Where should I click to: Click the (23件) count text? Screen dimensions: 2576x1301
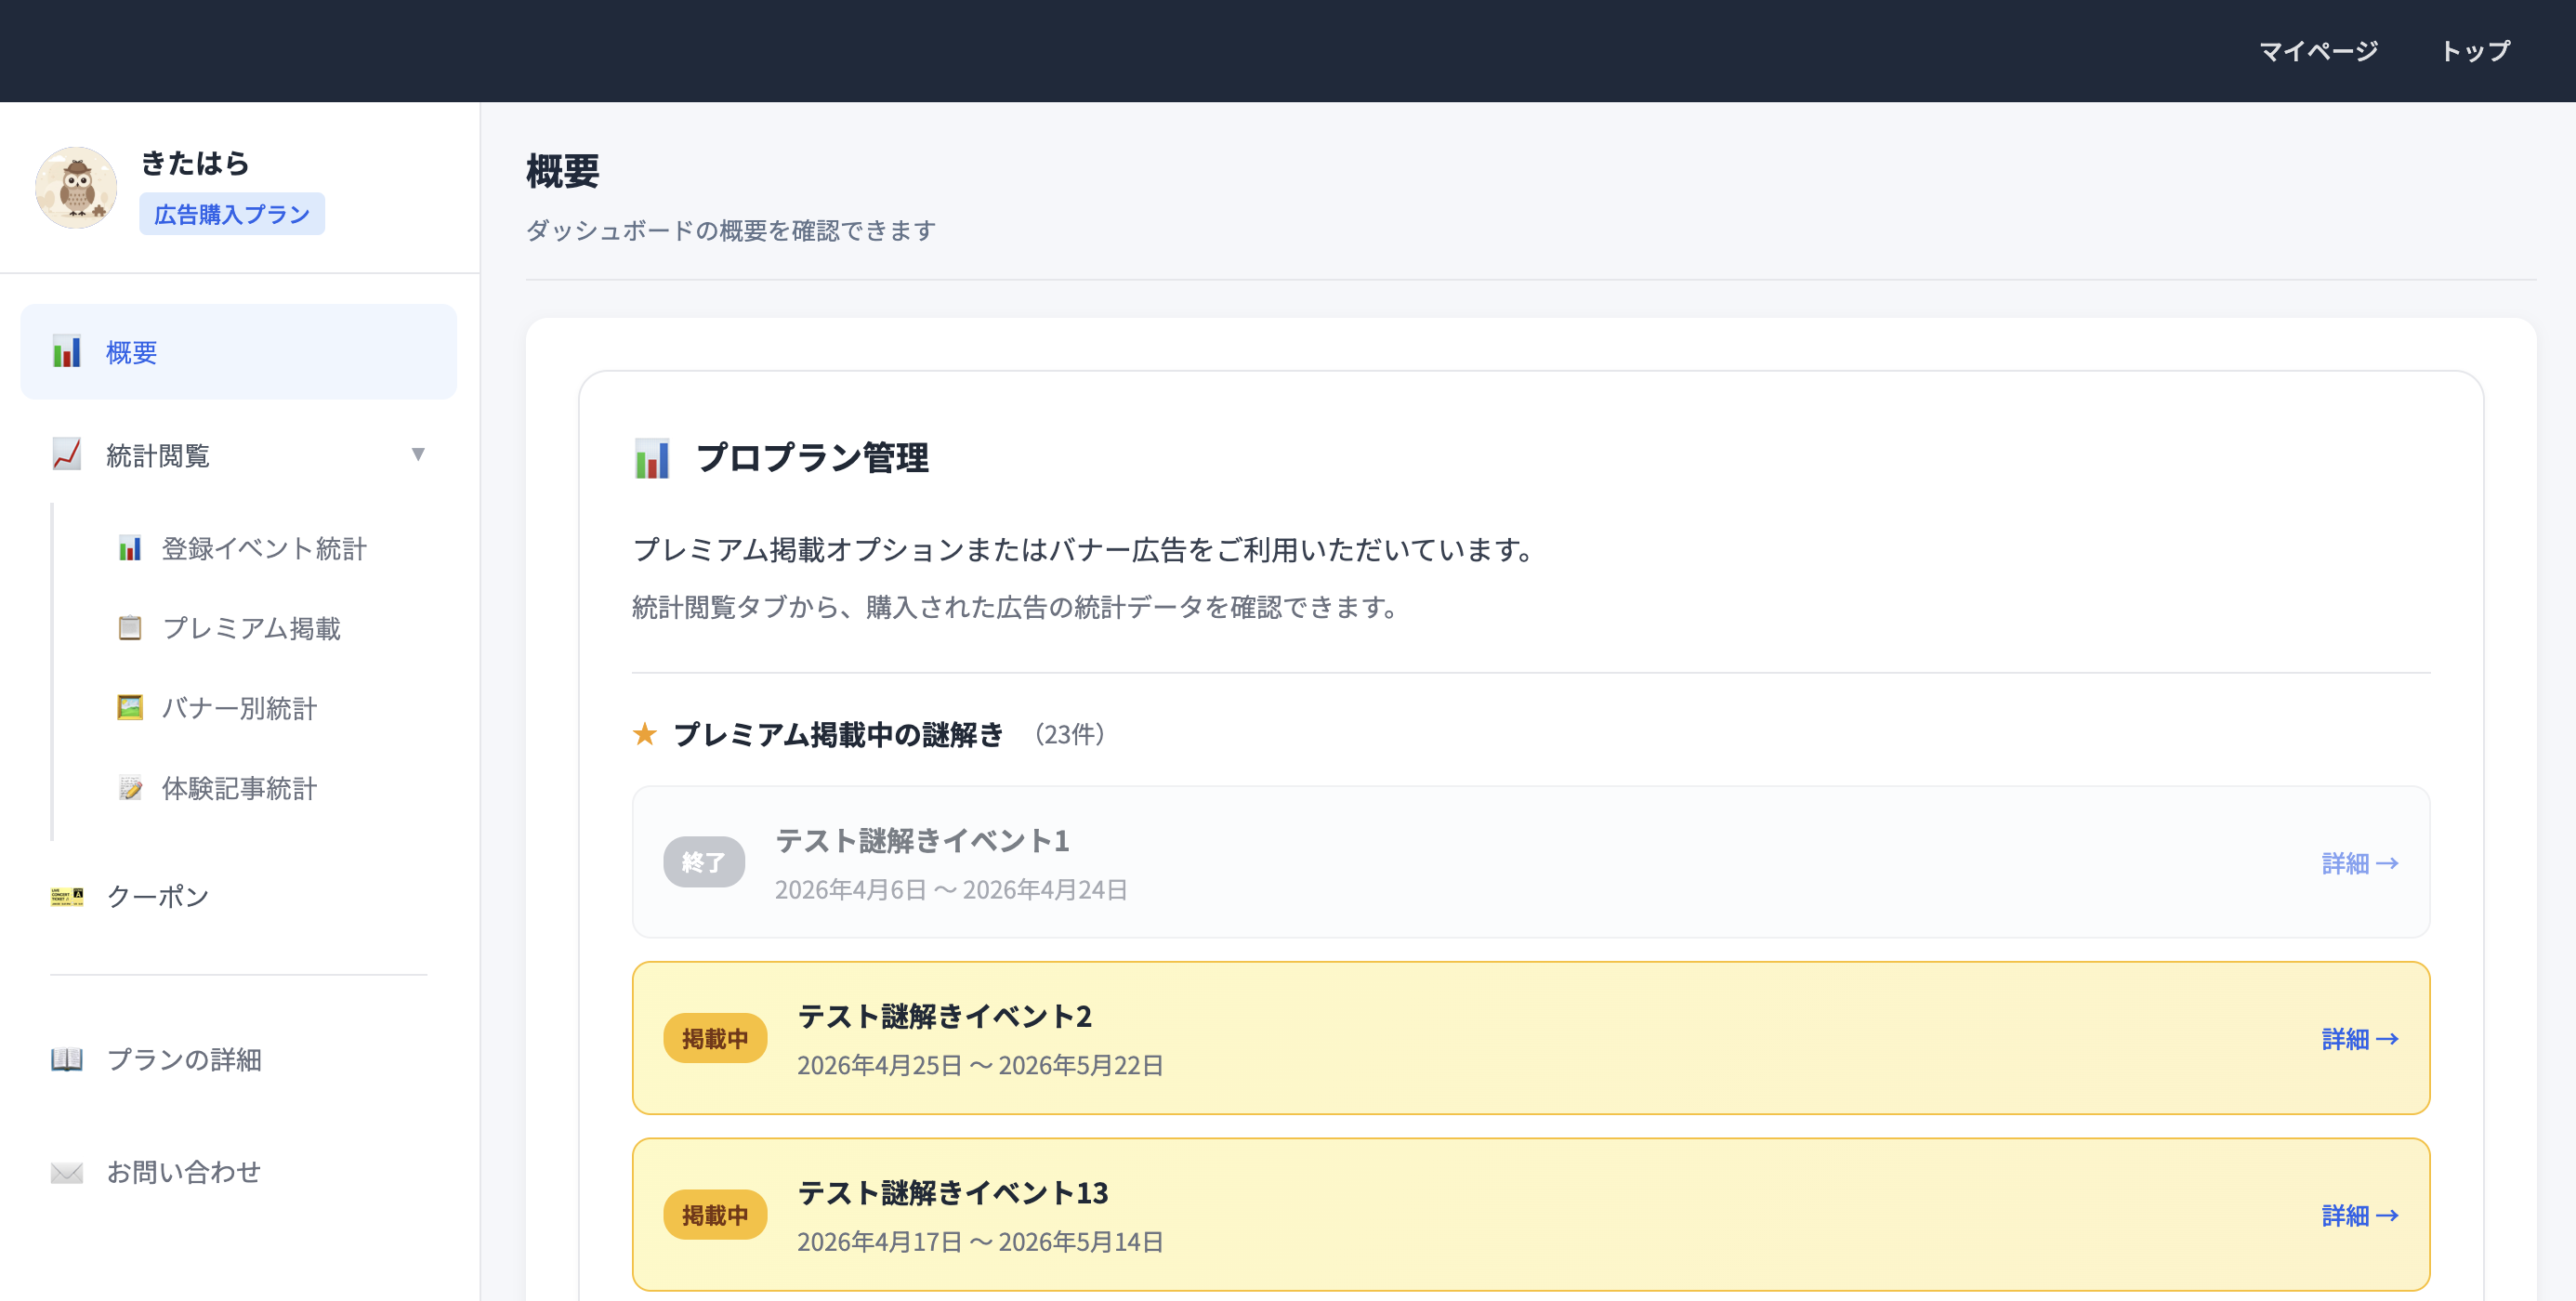pos(1070,734)
